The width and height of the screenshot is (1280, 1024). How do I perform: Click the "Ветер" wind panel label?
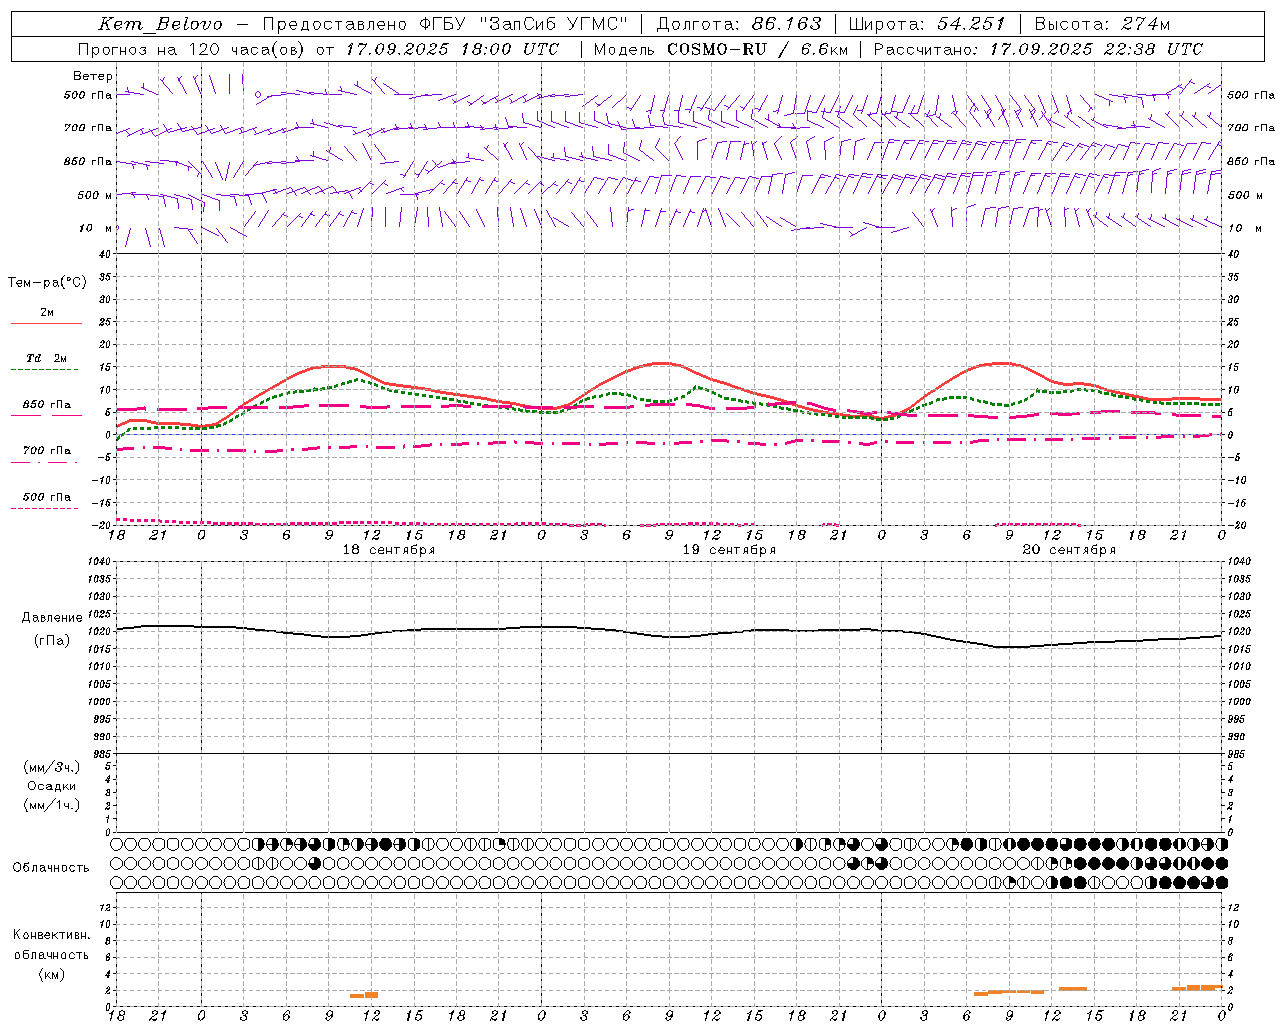click(93, 76)
